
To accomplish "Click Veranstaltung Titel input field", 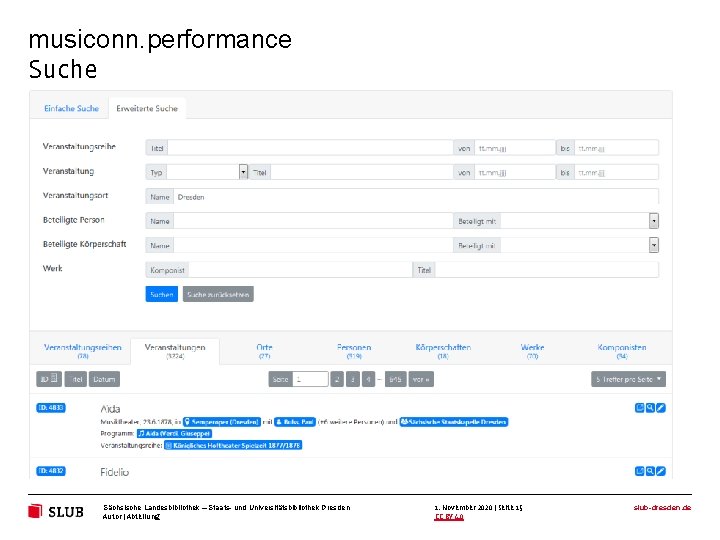I will coord(362,172).
